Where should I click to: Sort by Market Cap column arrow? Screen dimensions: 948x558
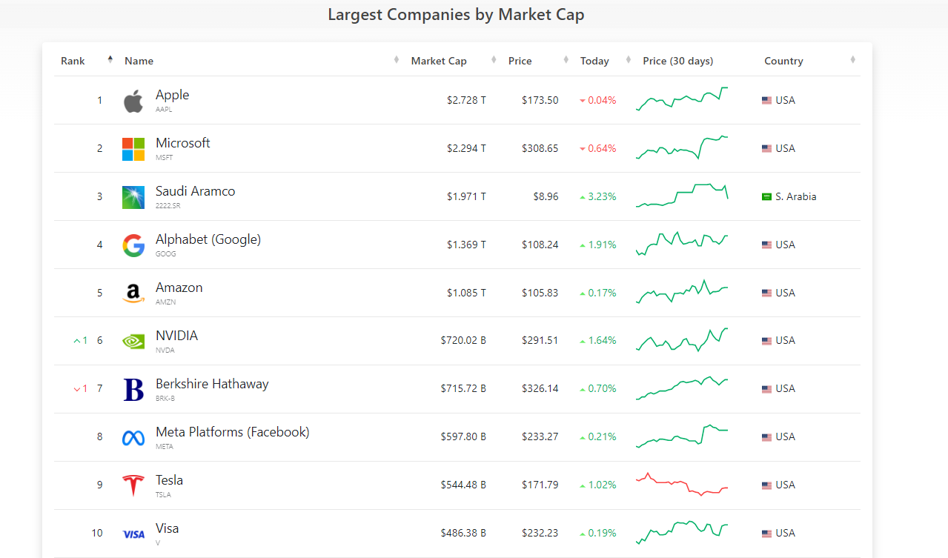pyautogui.click(x=494, y=59)
